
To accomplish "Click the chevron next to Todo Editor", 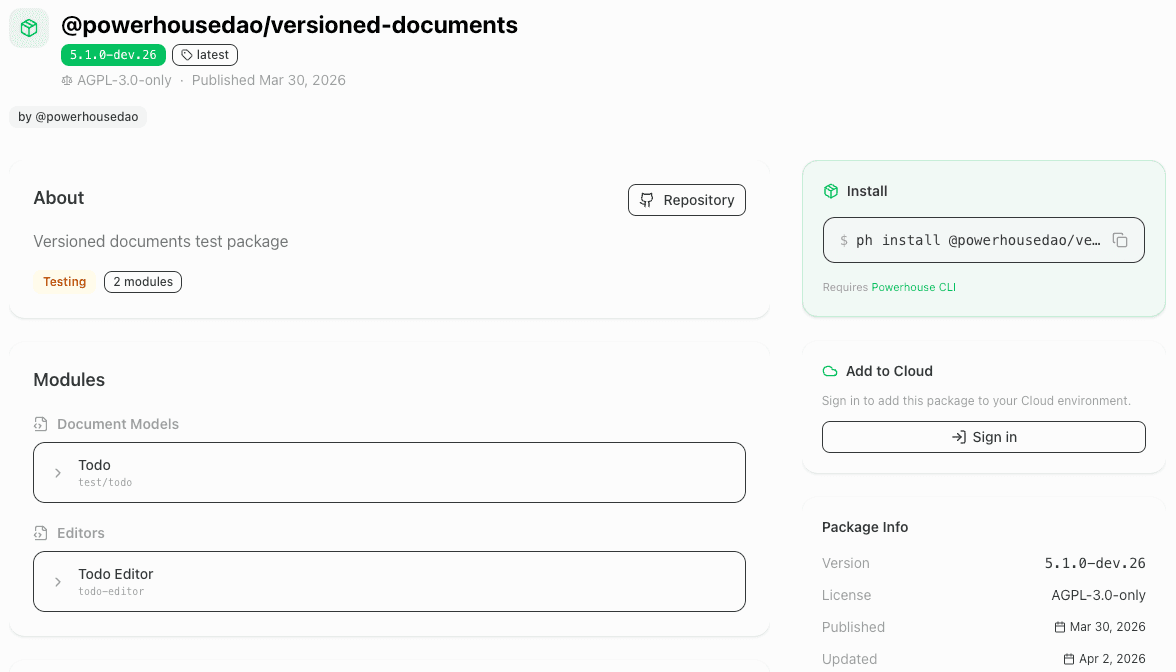I will click(58, 582).
